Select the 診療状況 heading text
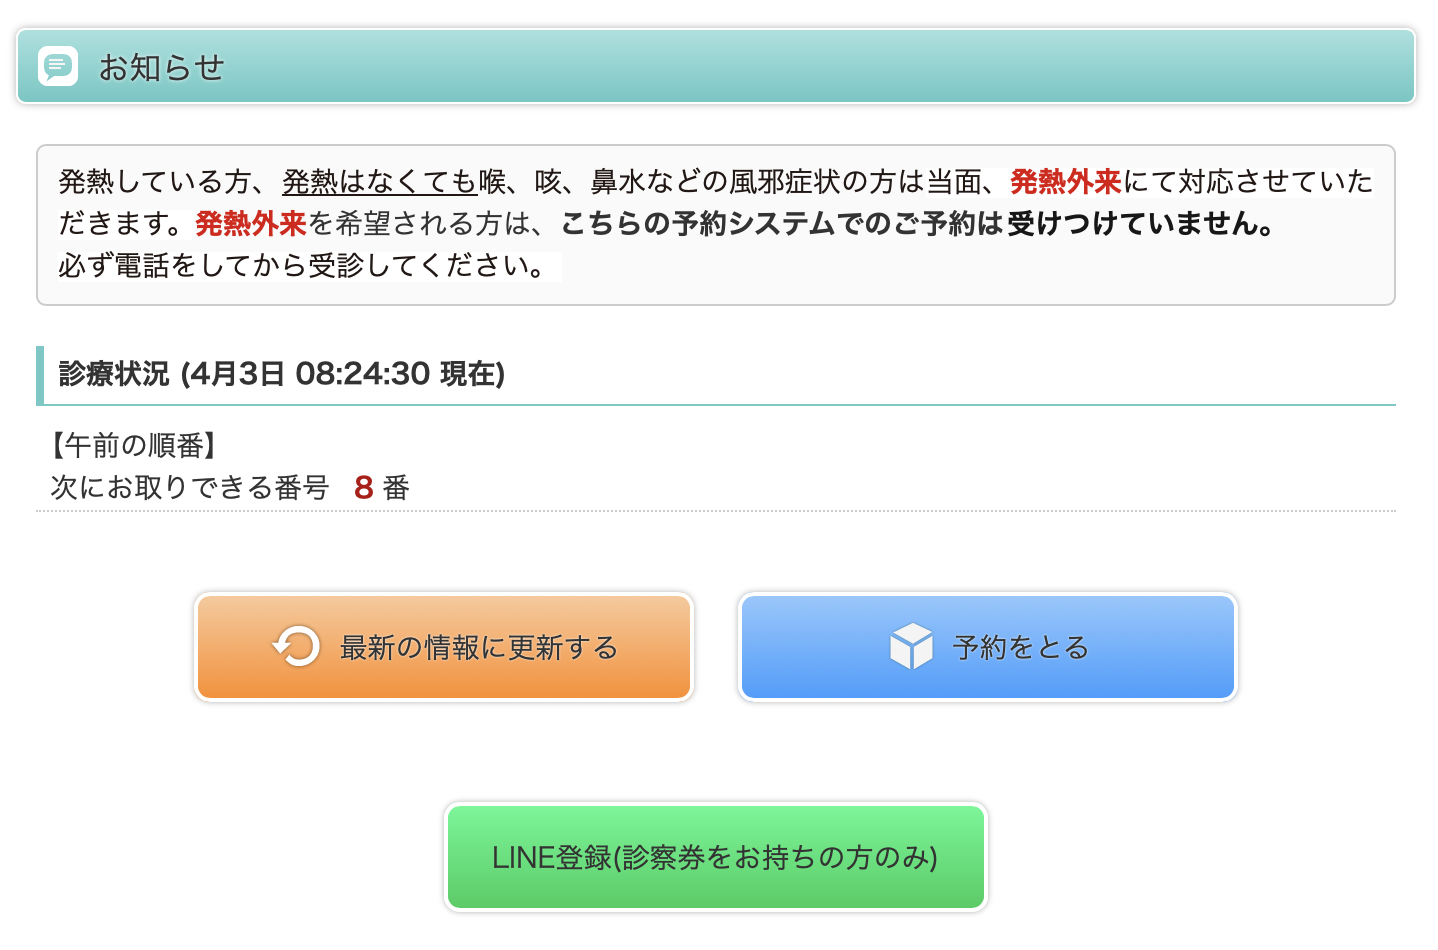The image size is (1438, 950). [114, 374]
